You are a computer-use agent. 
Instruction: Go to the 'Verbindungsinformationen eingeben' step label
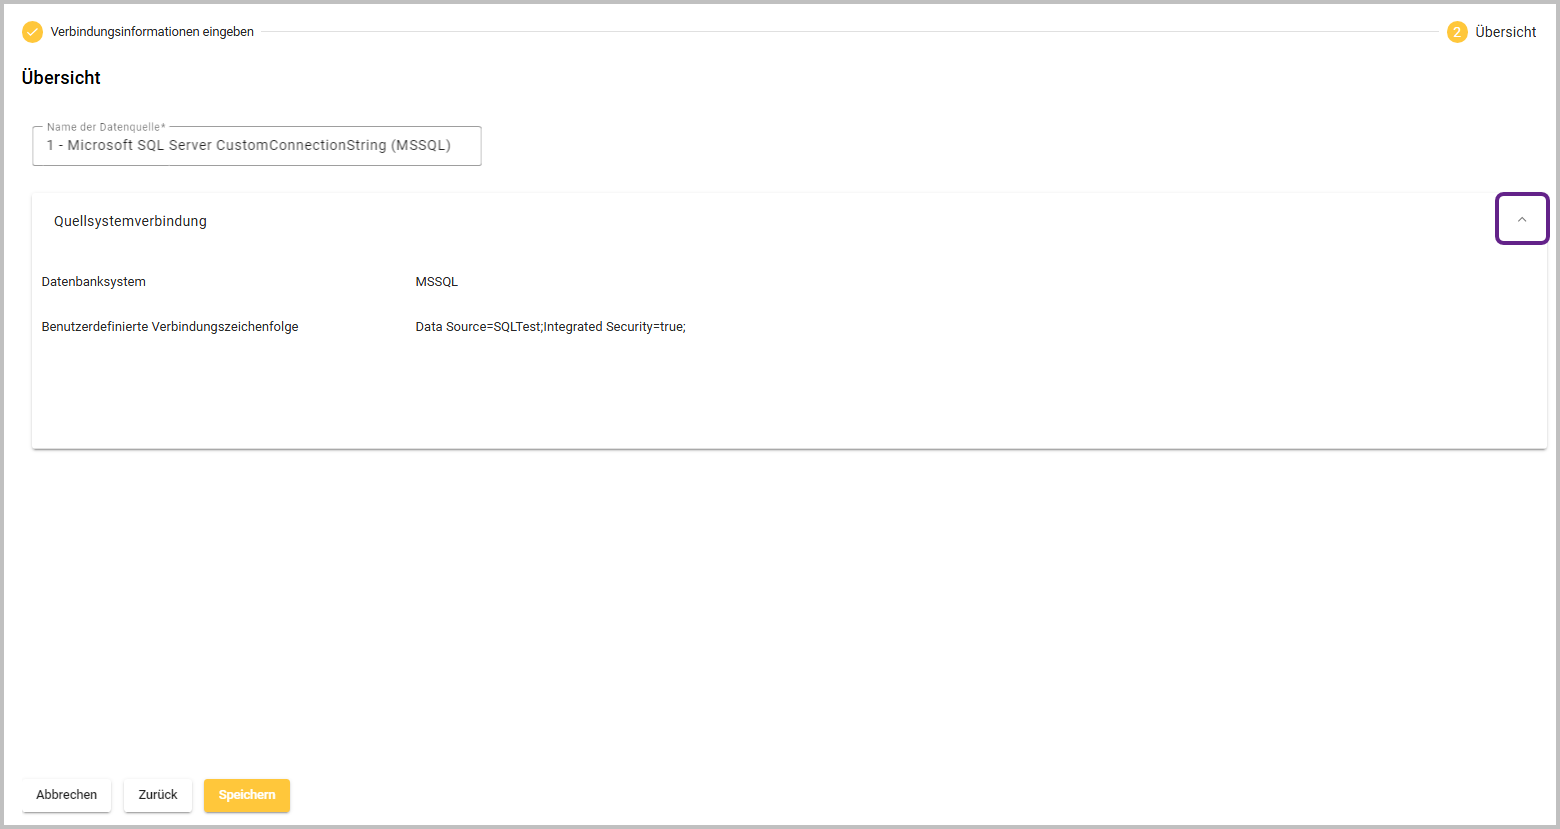pos(152,32)
